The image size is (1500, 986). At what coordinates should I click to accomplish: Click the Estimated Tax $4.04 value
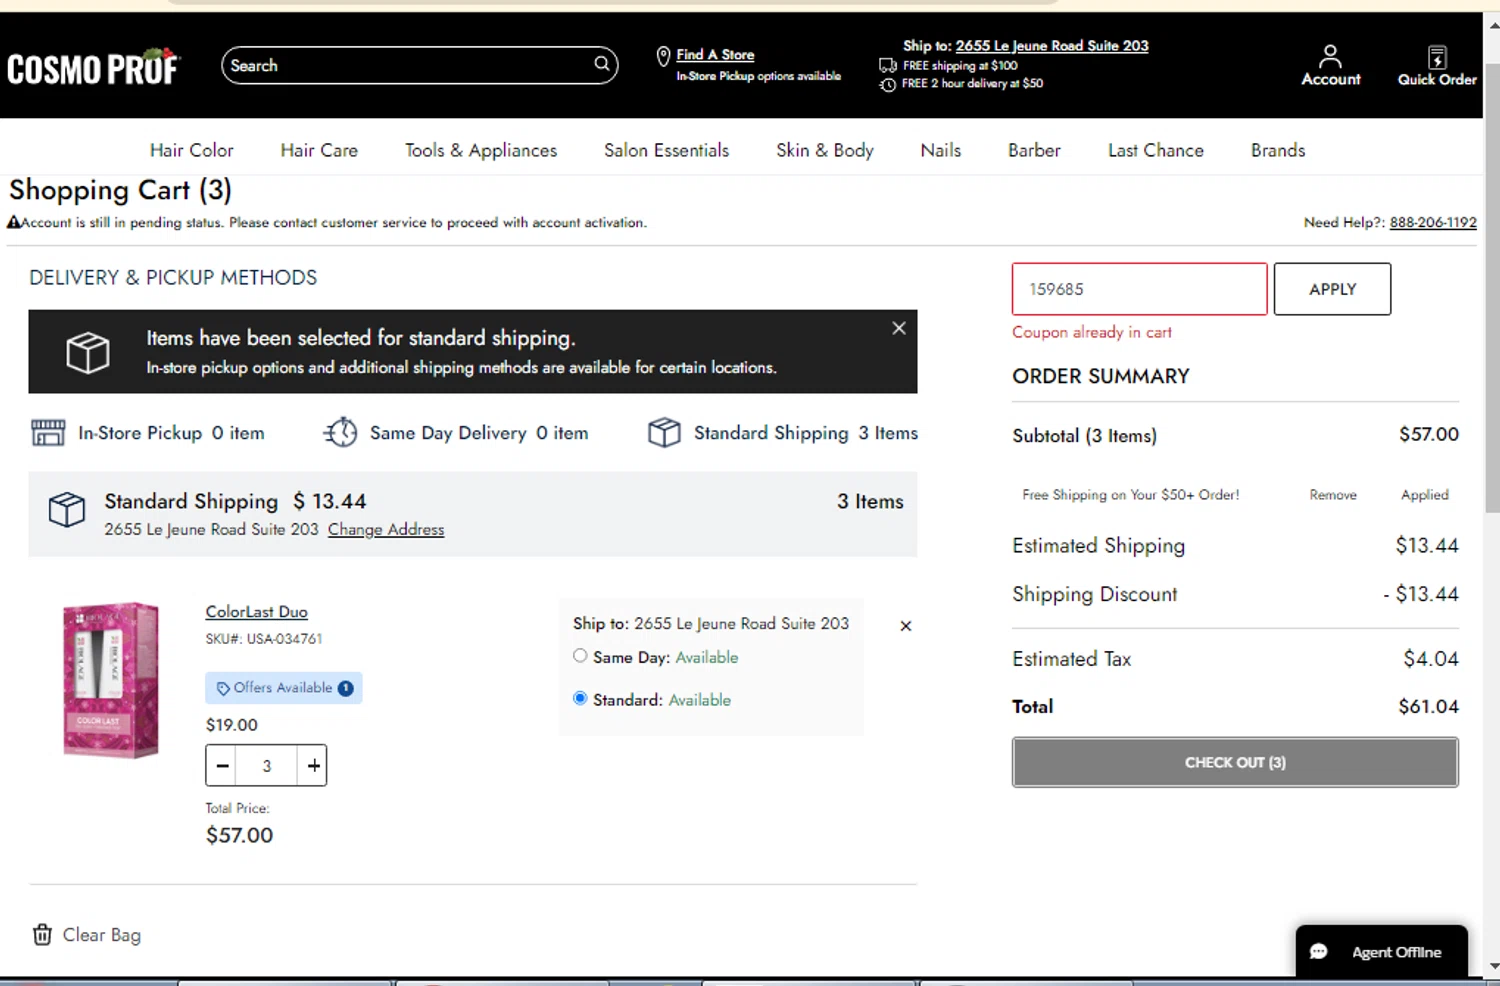[1431, 659]
